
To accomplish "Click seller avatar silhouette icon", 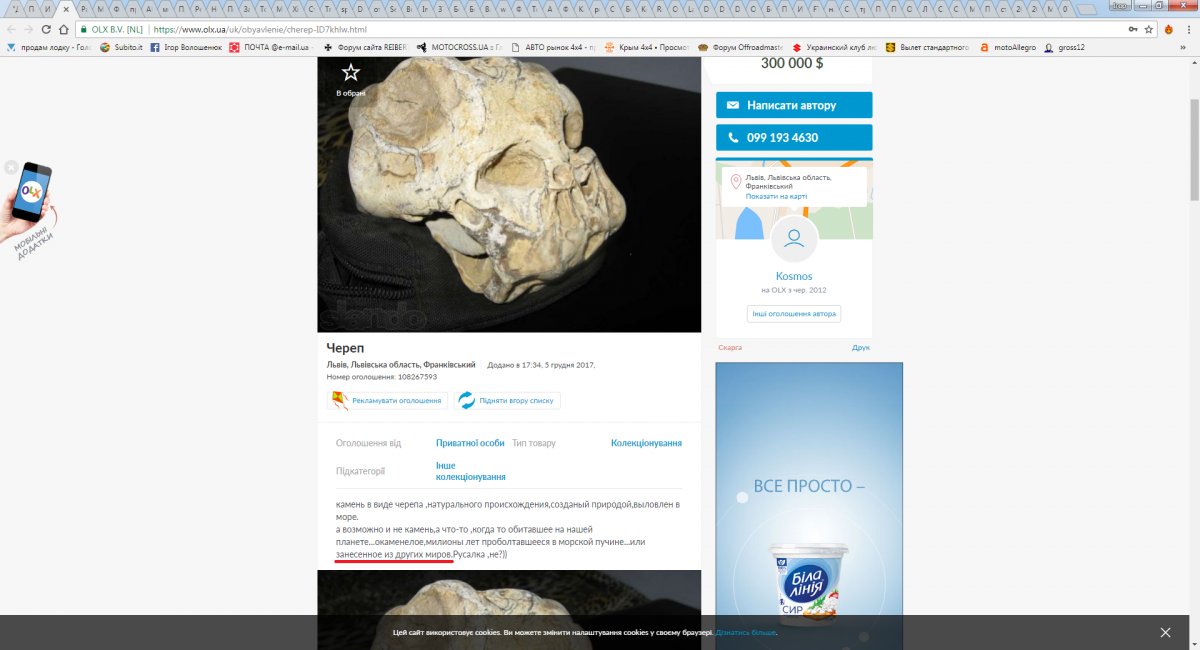I will click(794, 240).
